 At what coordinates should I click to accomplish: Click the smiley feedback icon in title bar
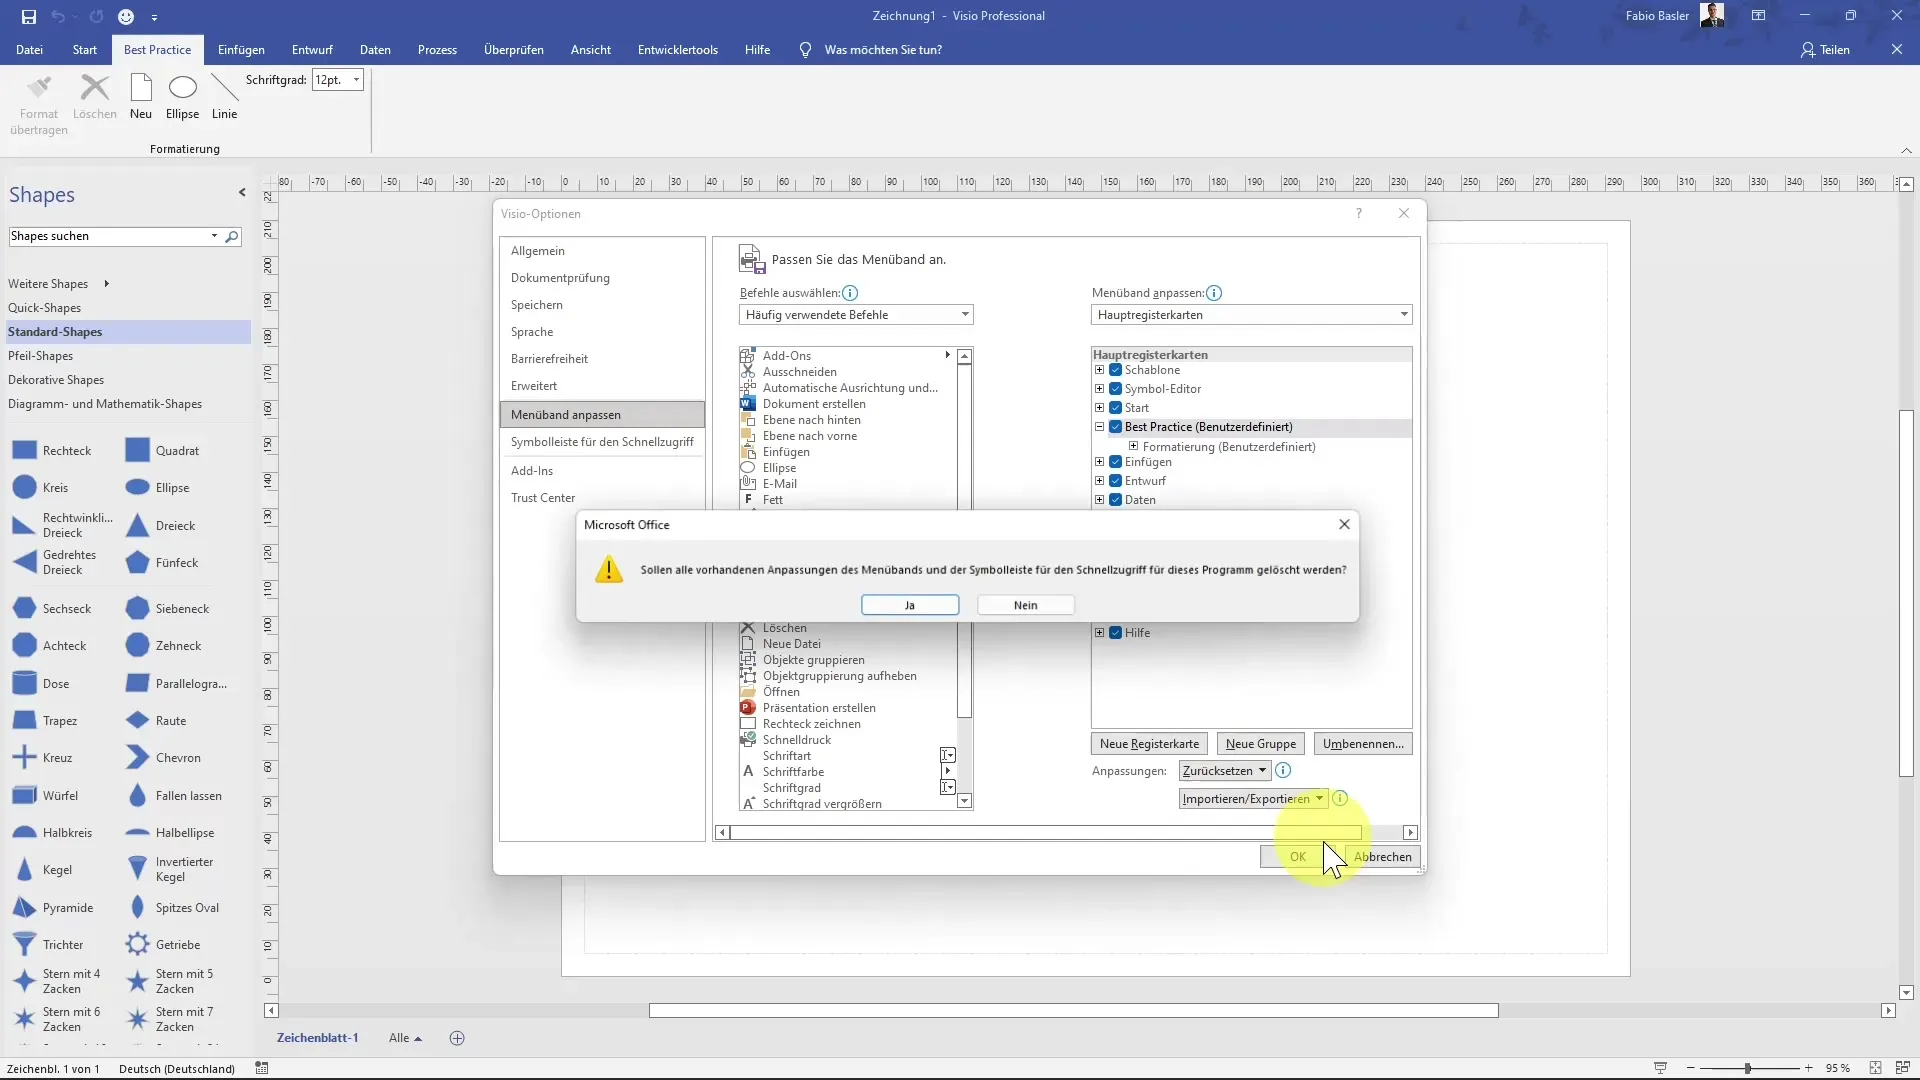coord(125,16)
